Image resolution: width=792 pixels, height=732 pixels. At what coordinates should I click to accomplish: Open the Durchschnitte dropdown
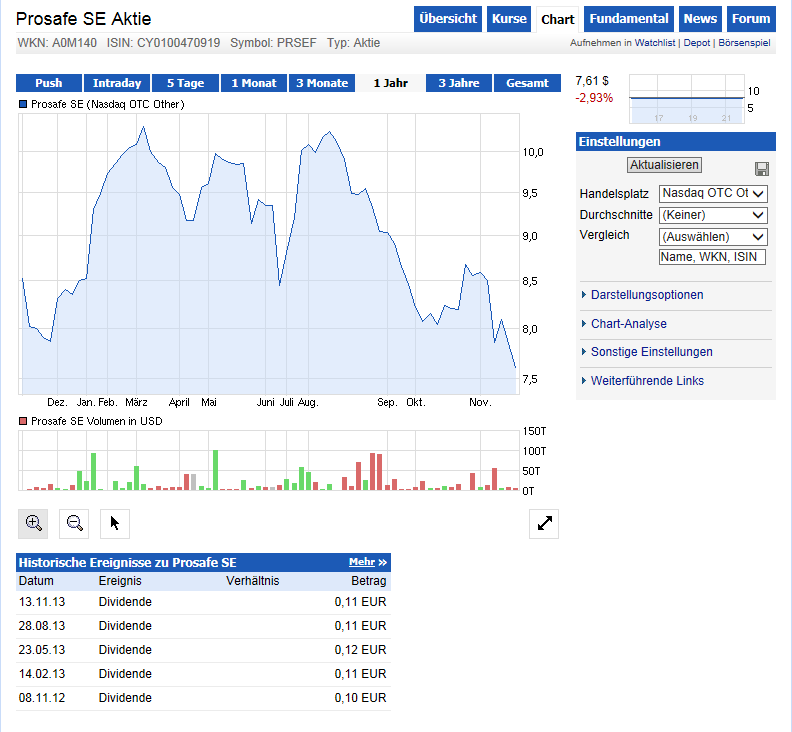(713, 215)
